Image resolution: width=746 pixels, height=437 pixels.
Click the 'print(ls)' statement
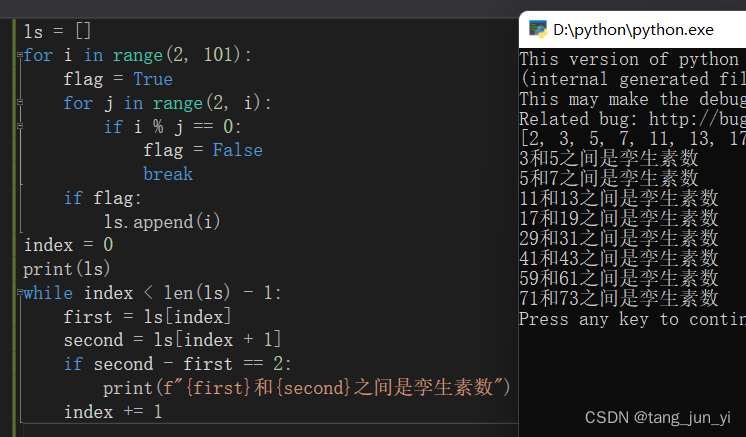67,269
